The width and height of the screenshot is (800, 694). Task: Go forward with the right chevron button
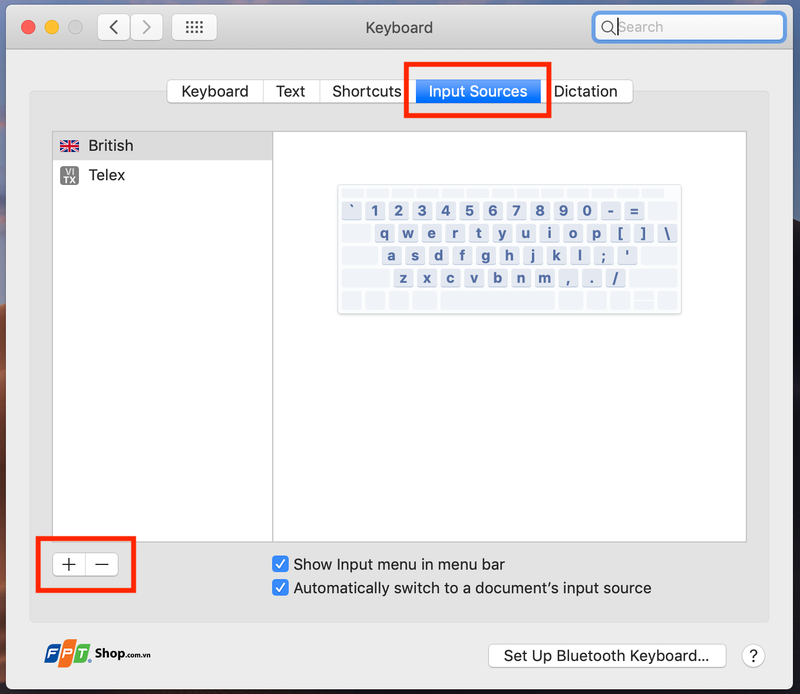[x=146, y=27]
